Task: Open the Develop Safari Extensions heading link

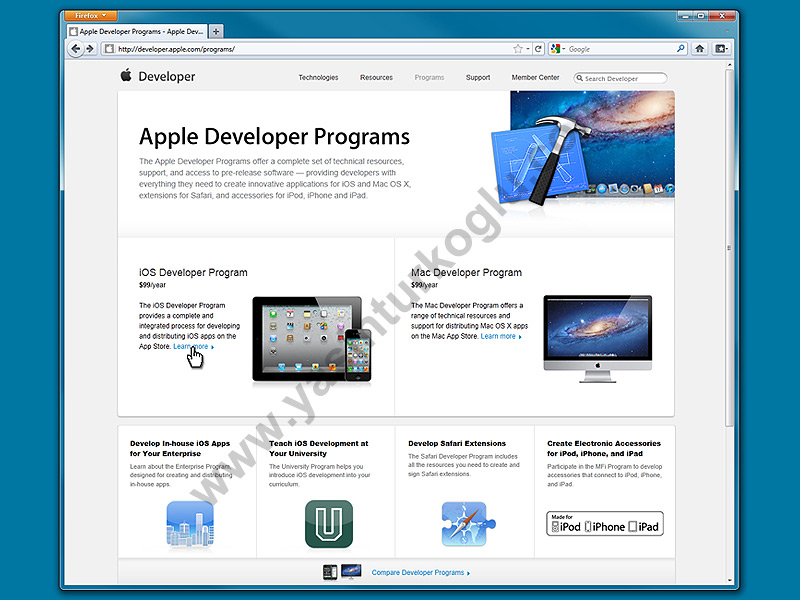Action: coord(457,443)
